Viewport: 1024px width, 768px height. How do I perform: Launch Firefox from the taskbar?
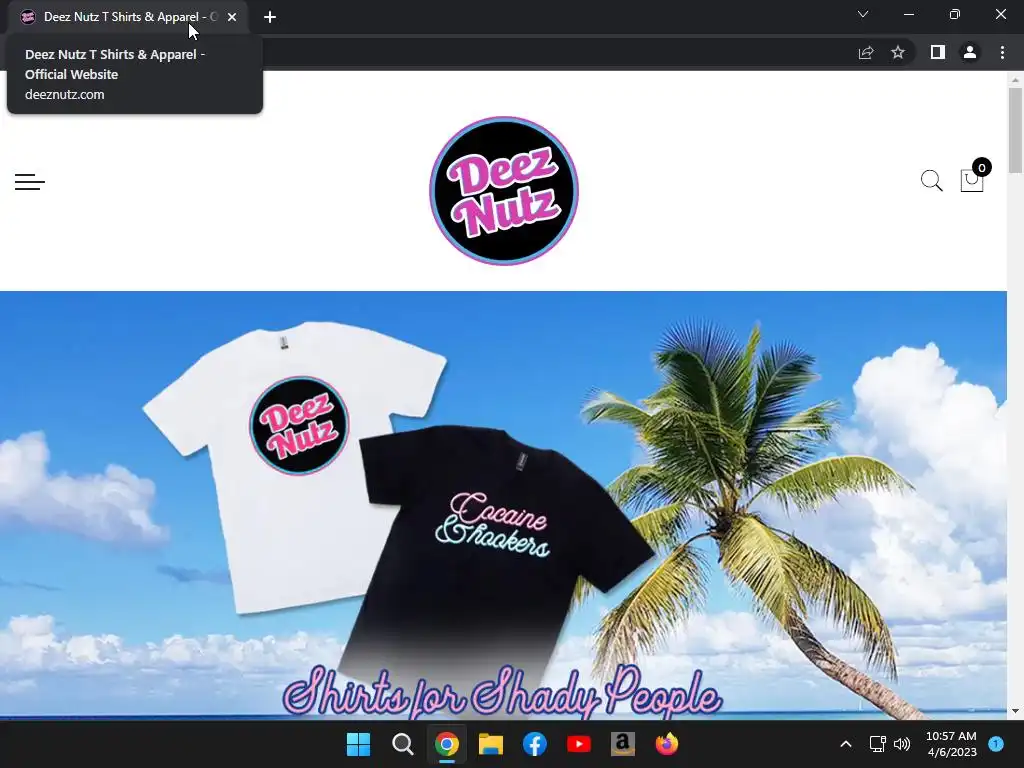pyautogui.click(x=667, y=744)
